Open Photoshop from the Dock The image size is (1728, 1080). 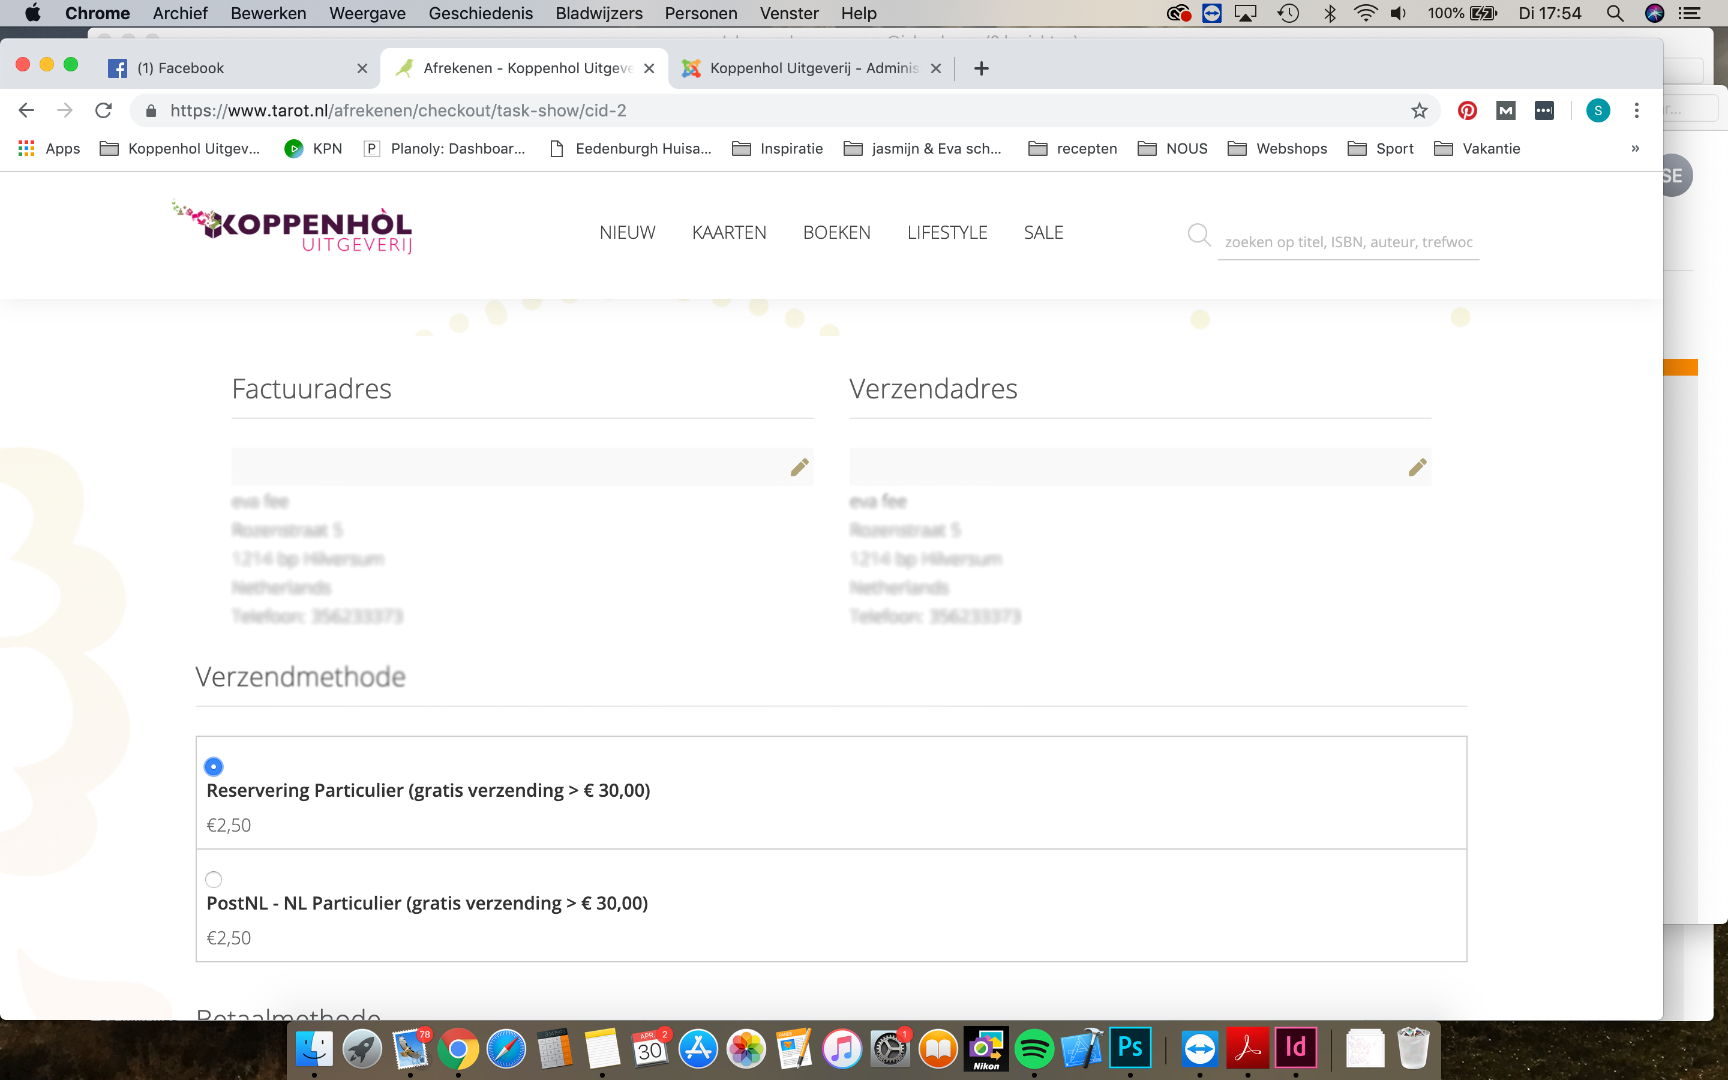pyautogui.click(x=1130, y=1049)
